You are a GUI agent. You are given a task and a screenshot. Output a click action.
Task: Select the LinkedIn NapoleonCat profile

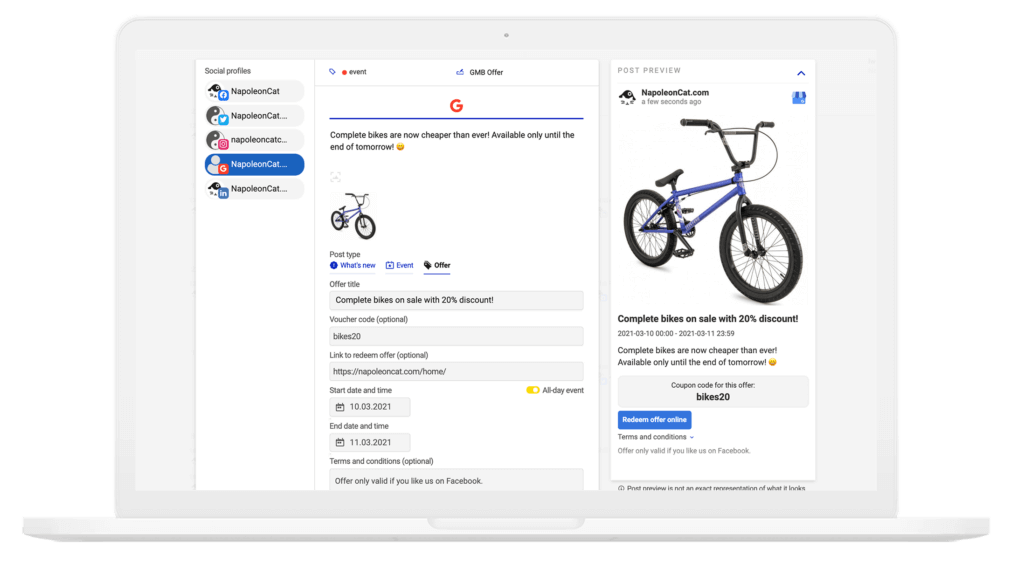254,189
